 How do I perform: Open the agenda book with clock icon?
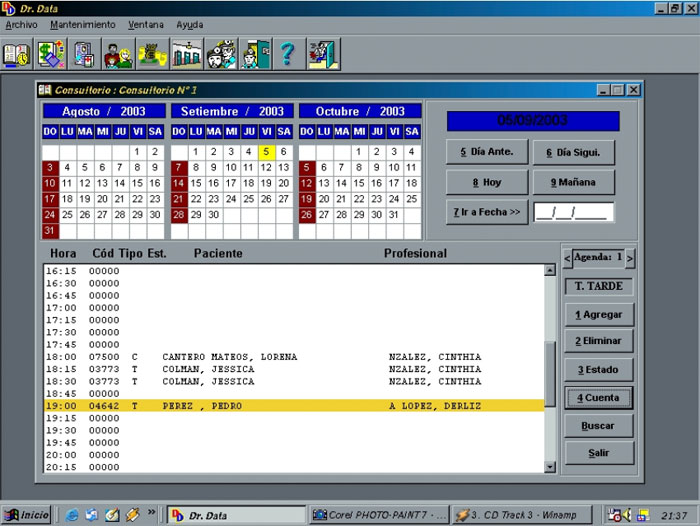coord(17,54)
